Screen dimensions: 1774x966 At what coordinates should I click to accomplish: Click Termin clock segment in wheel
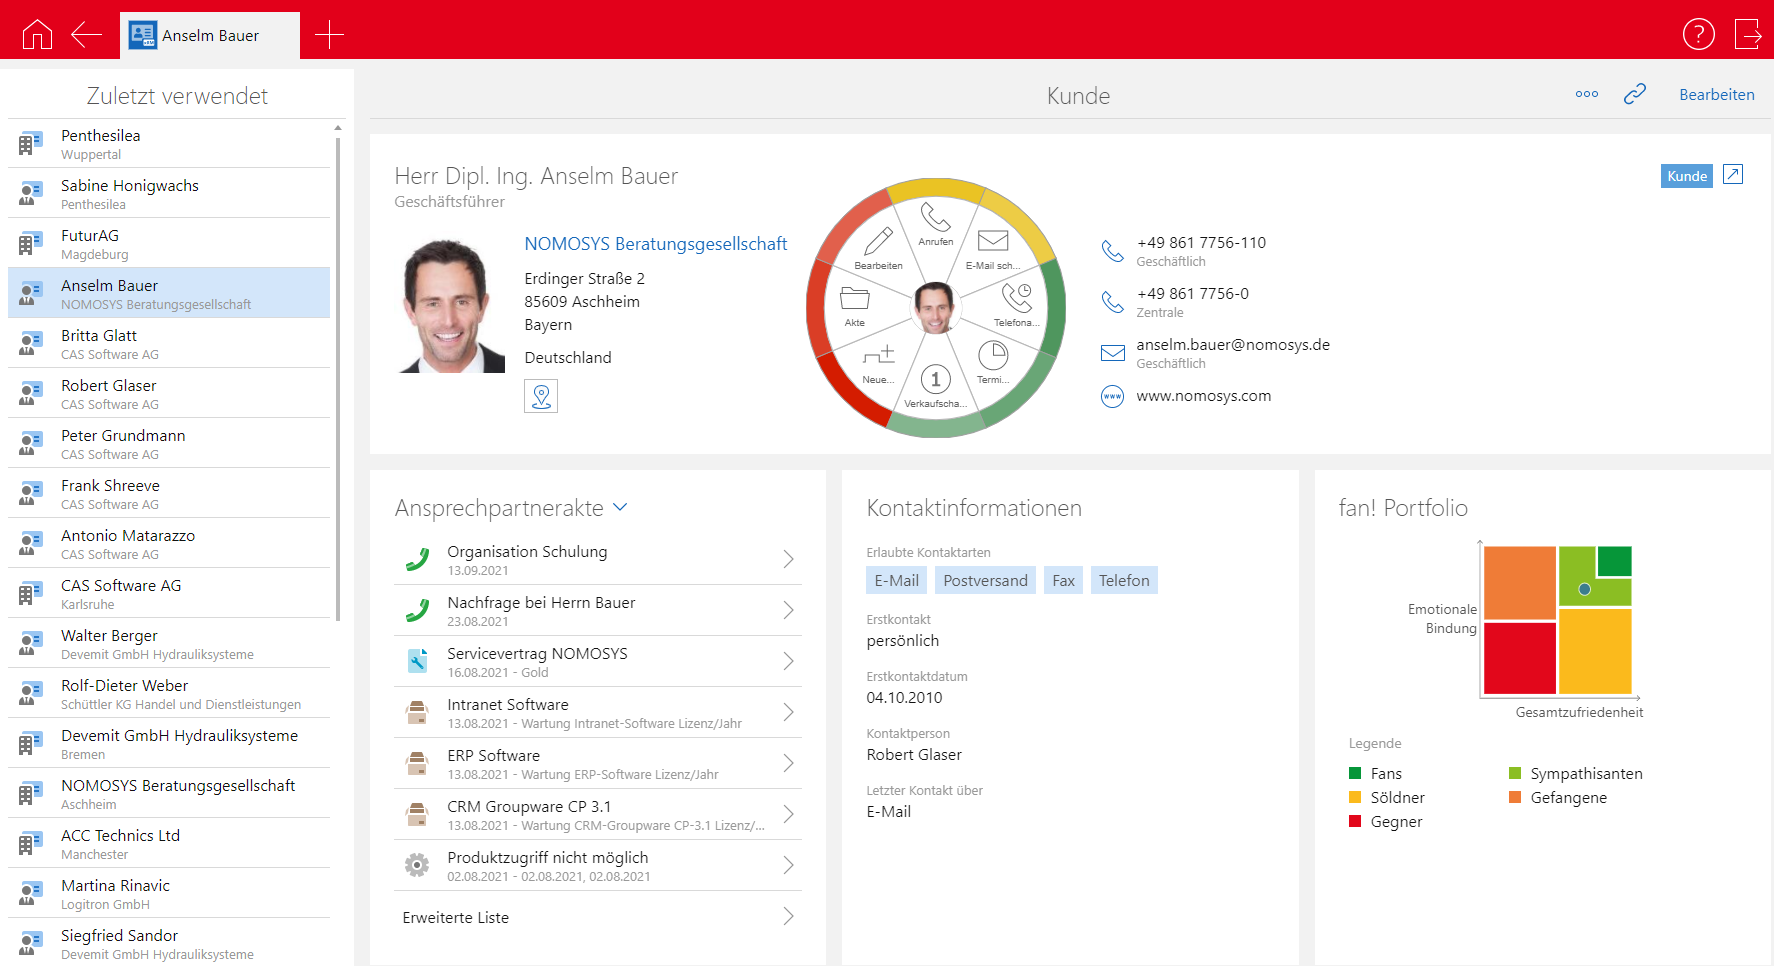coord(992,362)
